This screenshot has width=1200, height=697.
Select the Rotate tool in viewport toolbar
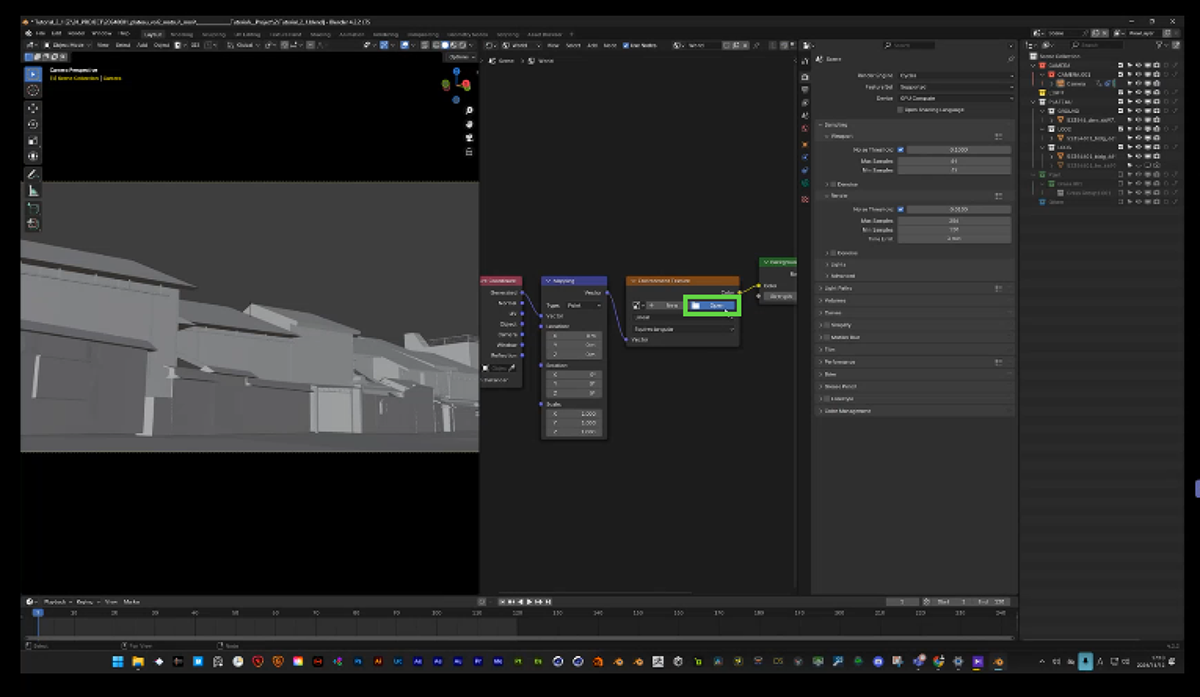click(x=33, y=124)
